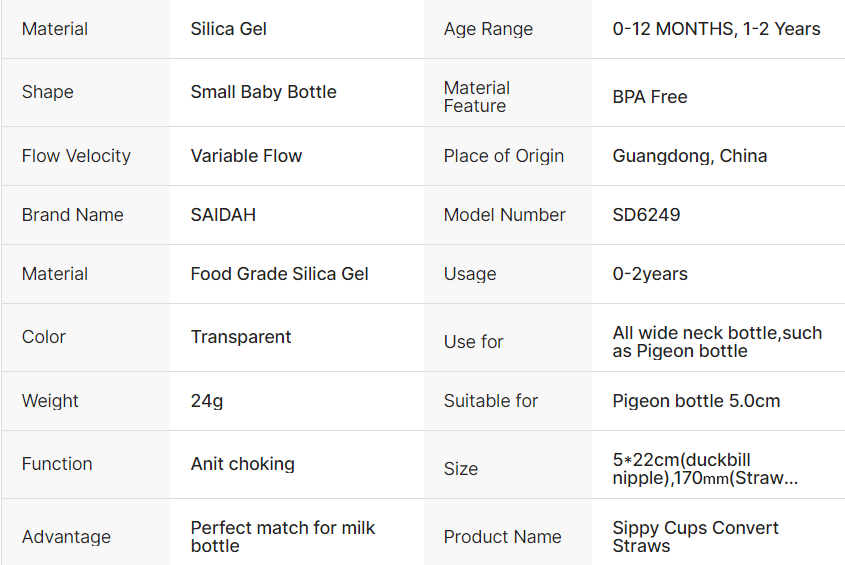Image resolution: width=845 pixels, height=565 pixels.
Task: Click the '0-12 MONTHS, 1-2 Years' value
Action: [x=716, y=29]
